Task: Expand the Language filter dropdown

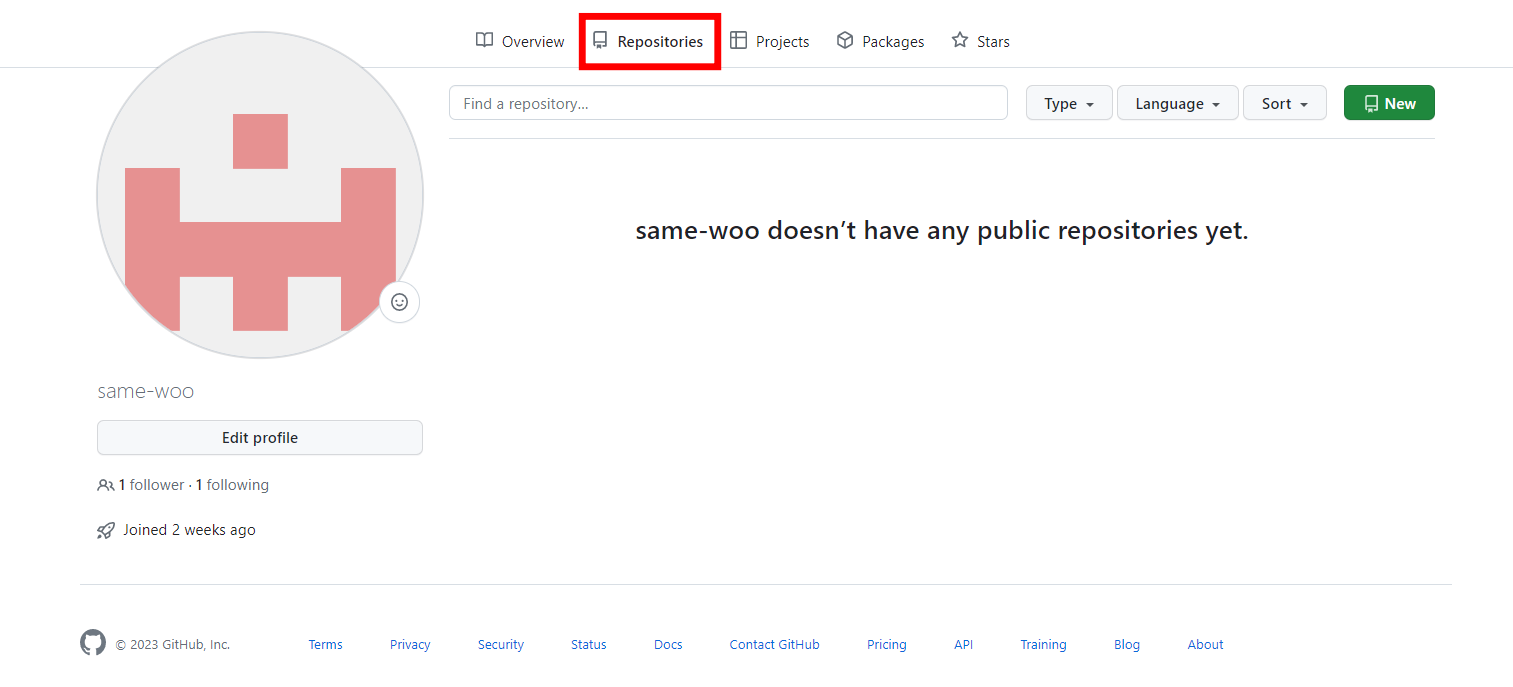Action: coord(1178,103)
